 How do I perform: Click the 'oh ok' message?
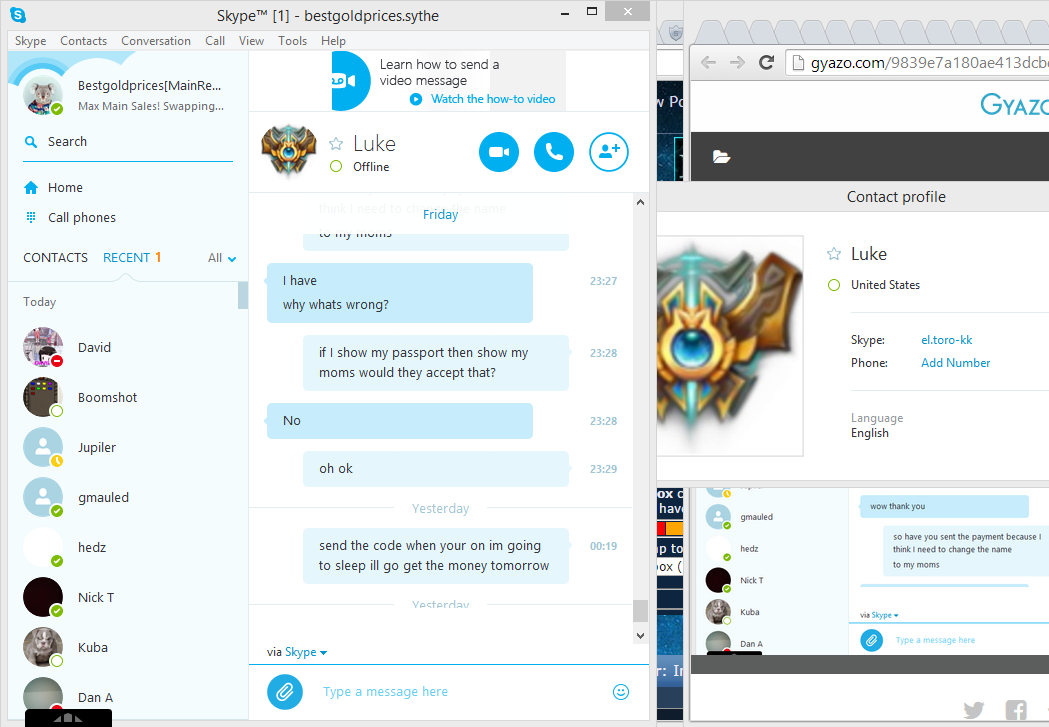(436, 469)
